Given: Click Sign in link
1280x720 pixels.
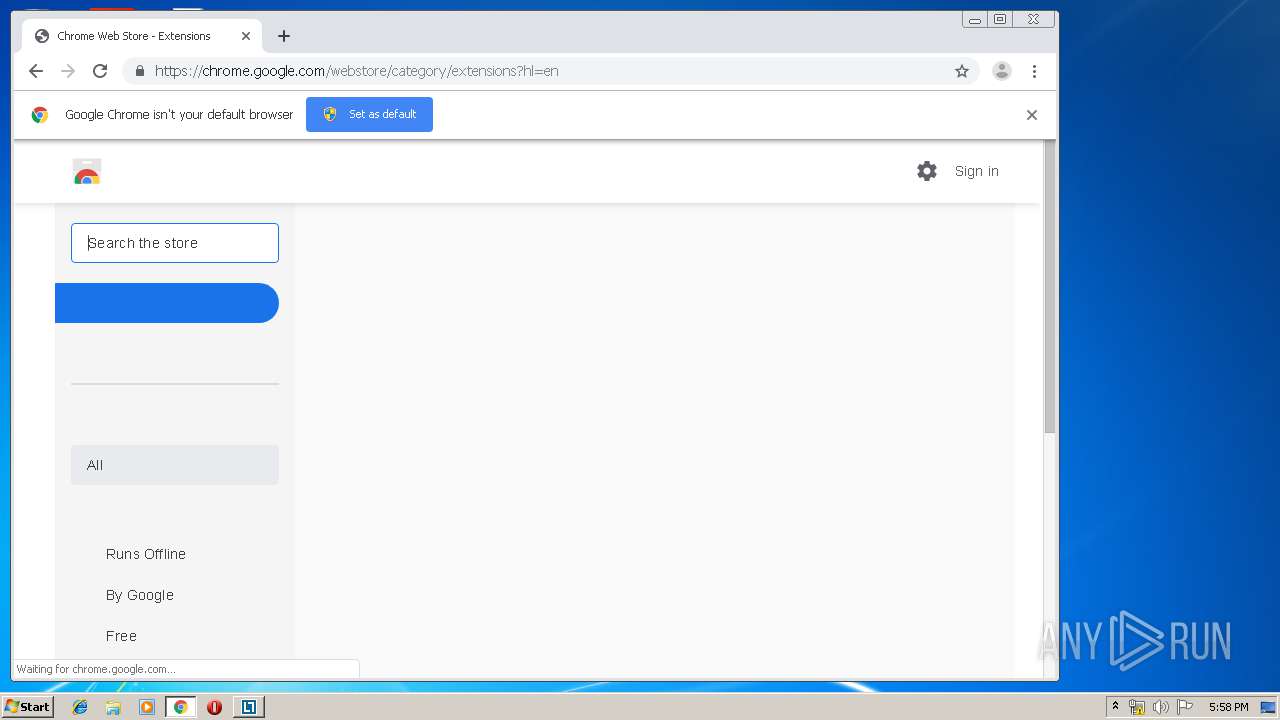Looking at the screenshot, I should pyautogui.click(x=976, y=171).
